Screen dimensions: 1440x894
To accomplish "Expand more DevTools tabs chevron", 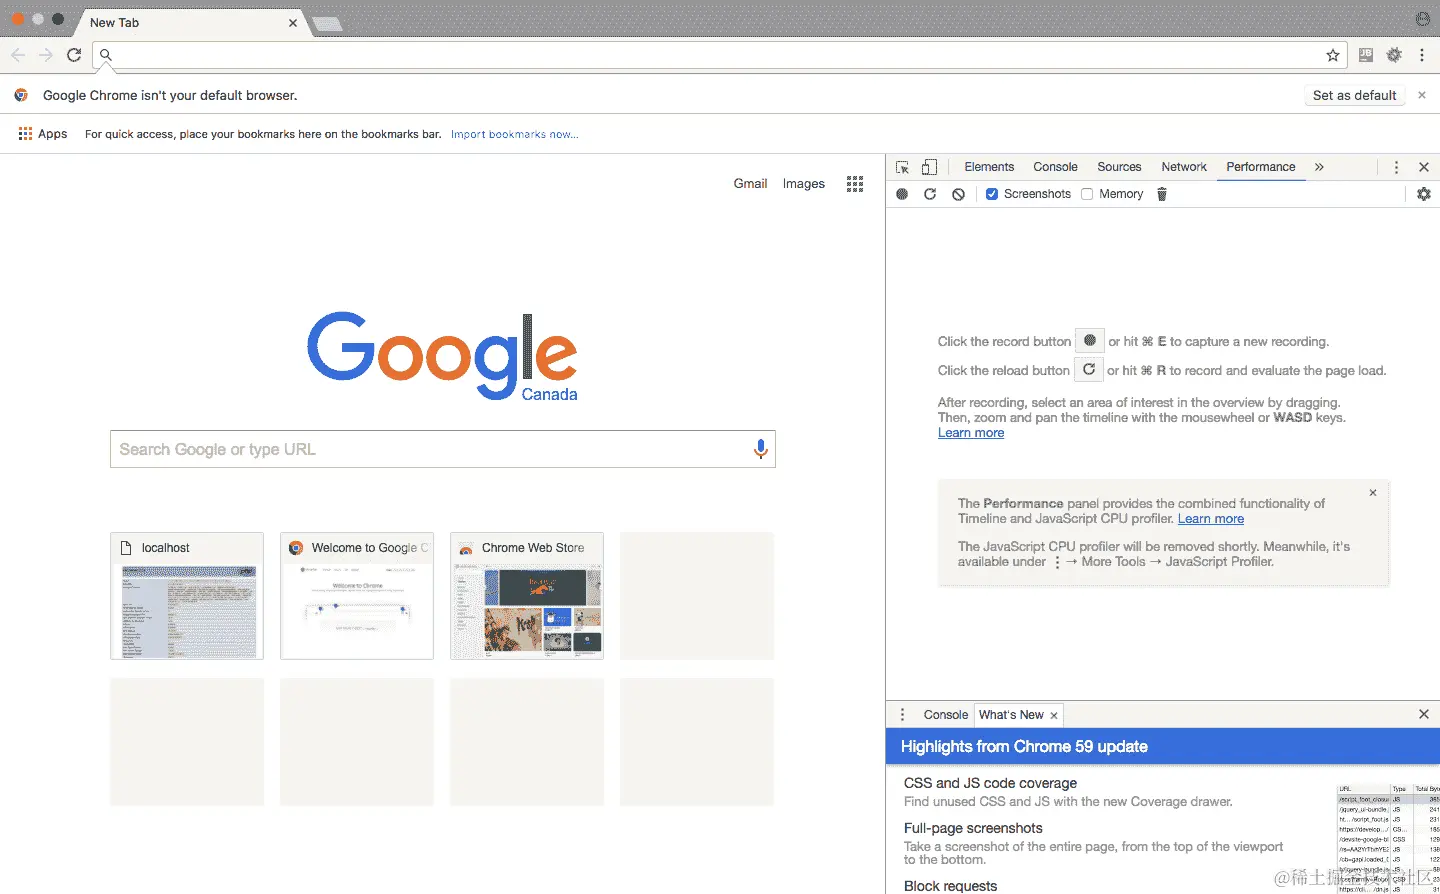I will pyautogui.click(x=1319, y=167).
